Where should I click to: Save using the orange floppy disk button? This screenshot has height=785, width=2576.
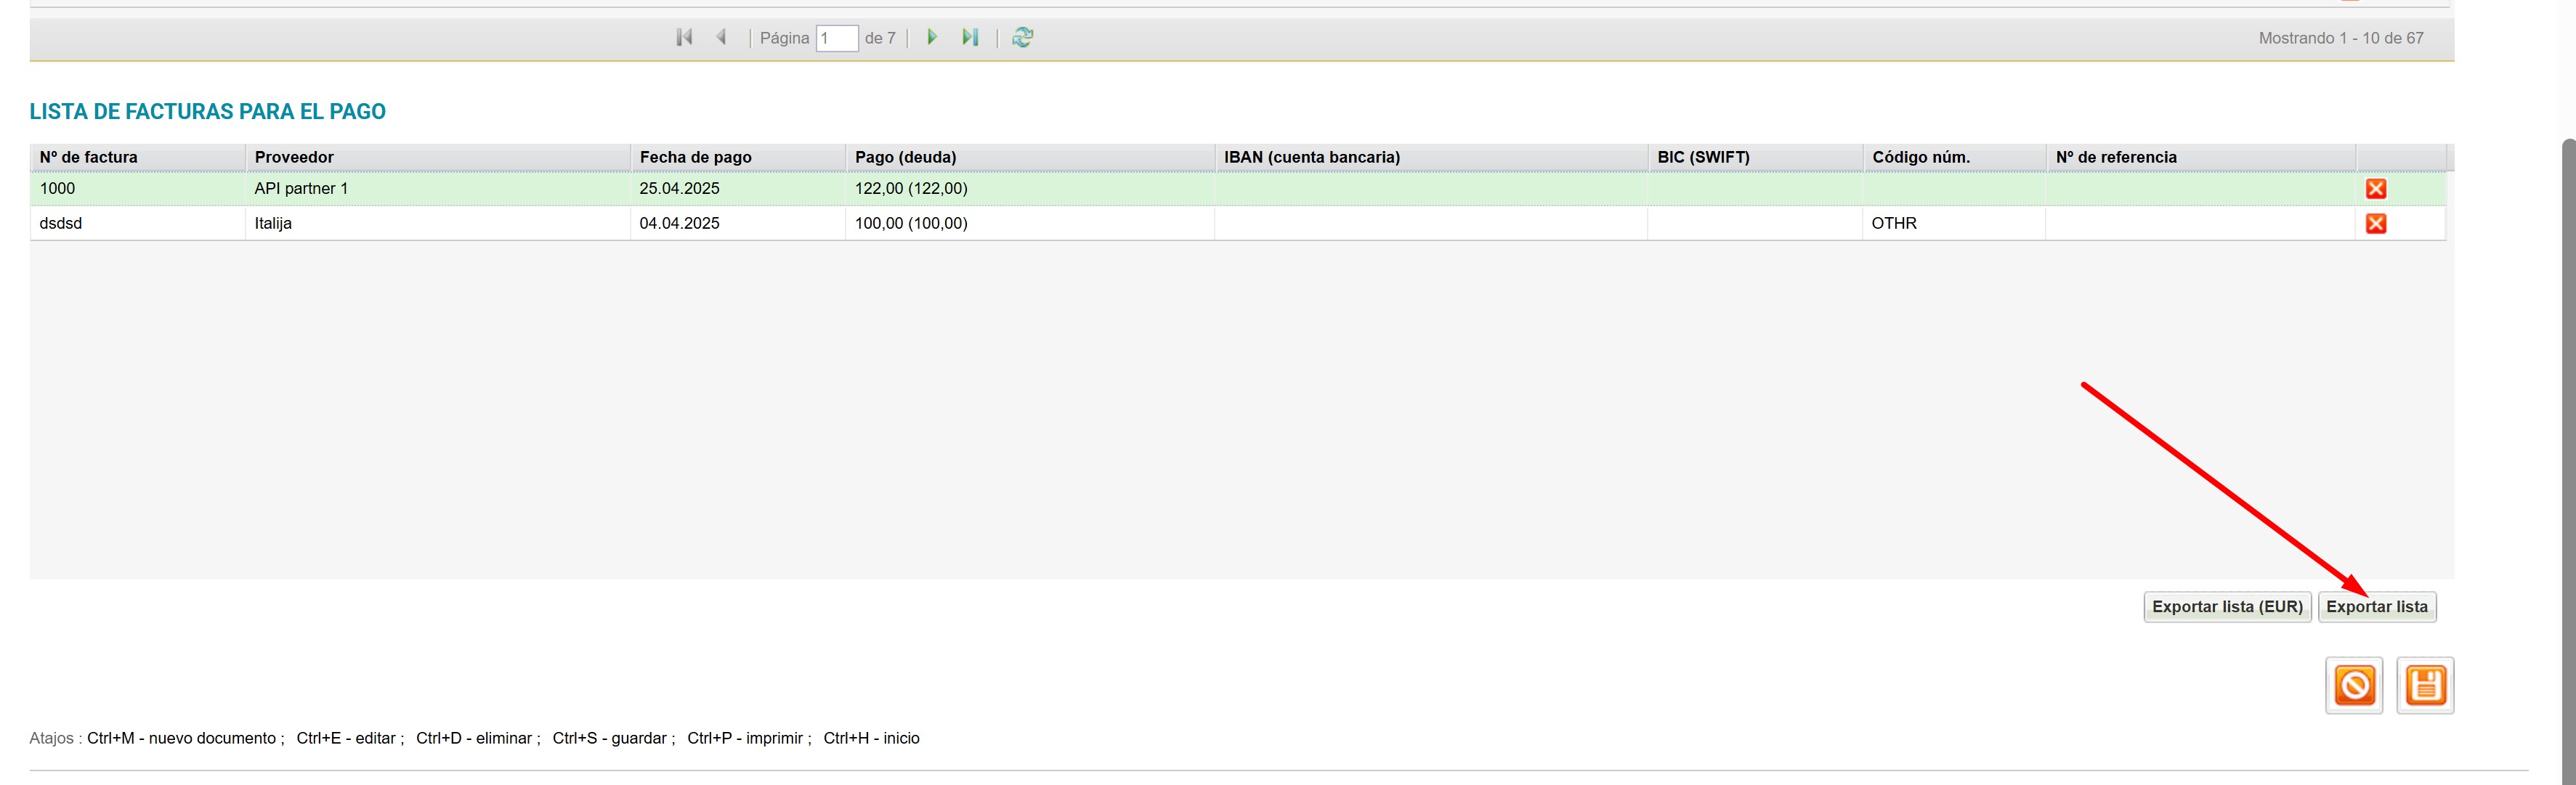pyautogui.click(x=2425, y=686)
